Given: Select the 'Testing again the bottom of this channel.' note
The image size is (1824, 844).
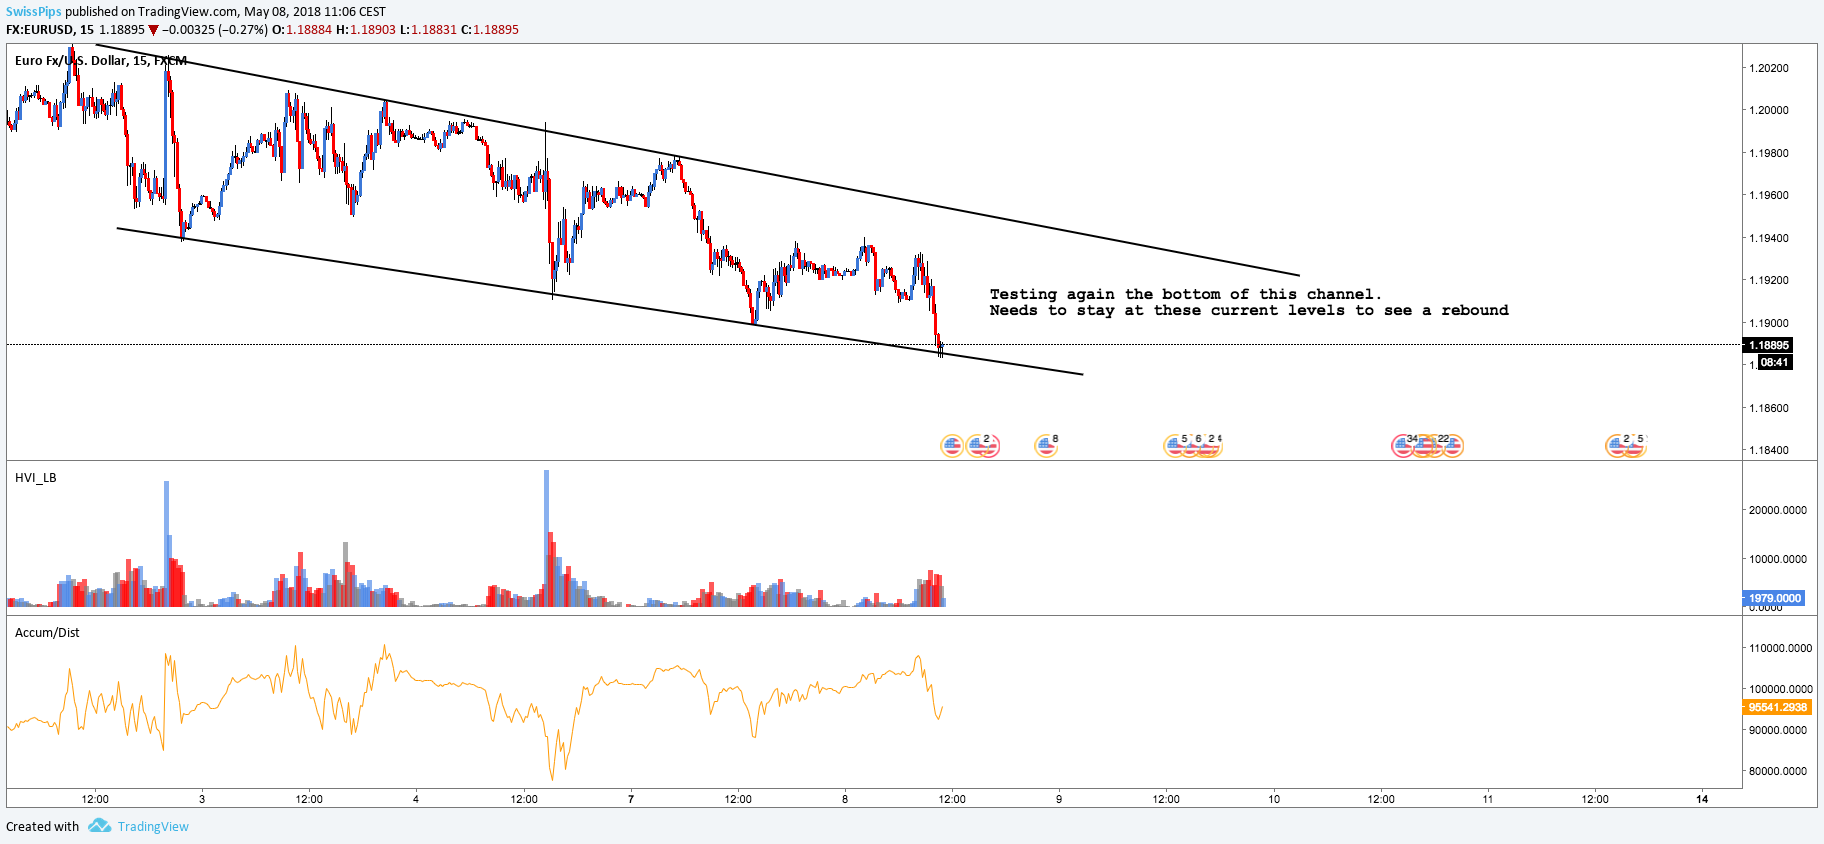Looking at the screenshot, I should (1186, 294).
